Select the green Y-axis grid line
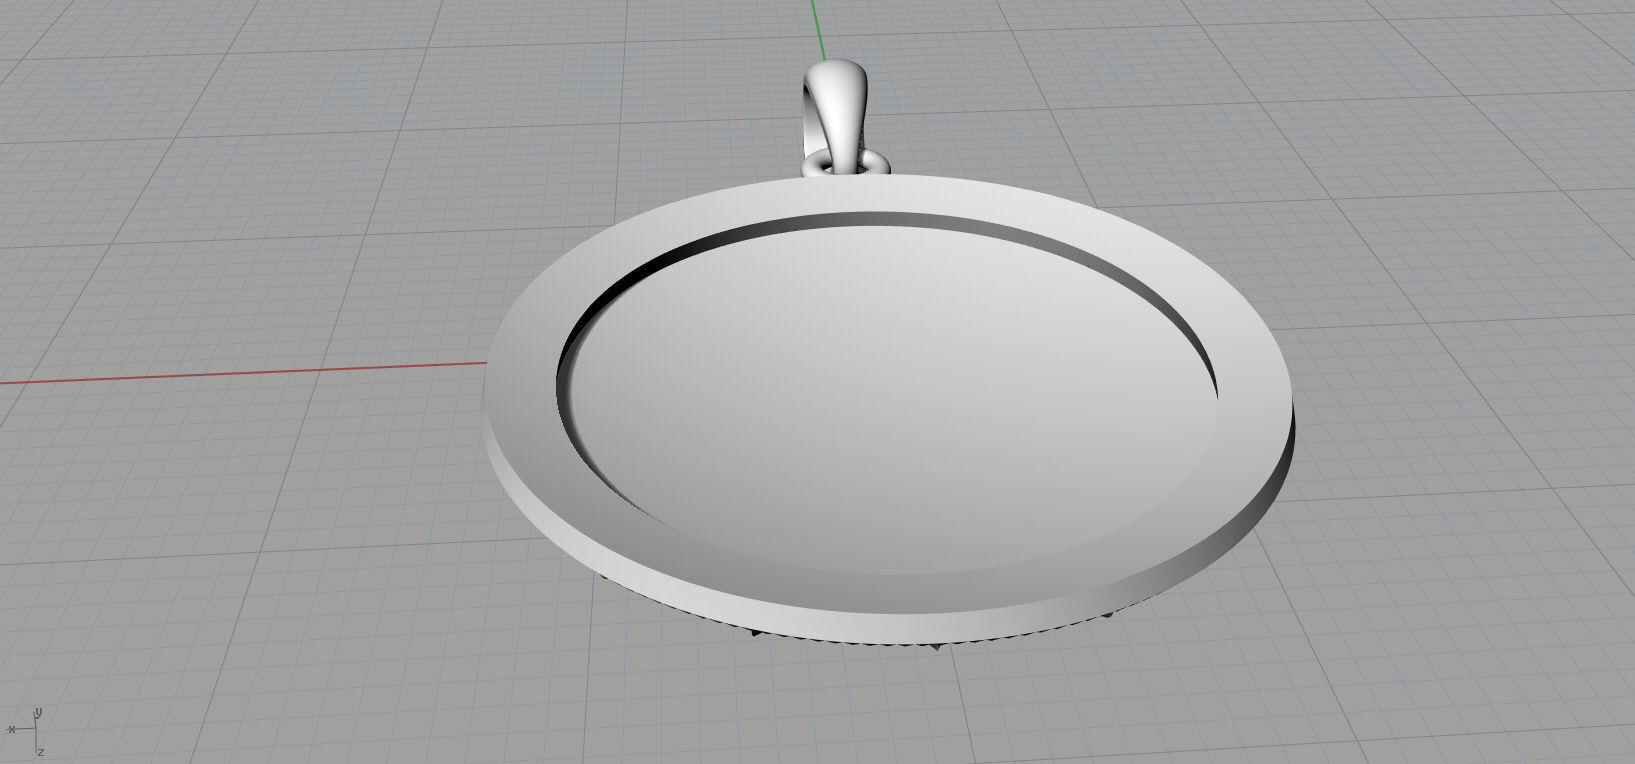Screen dimensions: 1635x764 pyautogui.click(x=819, y=30)
